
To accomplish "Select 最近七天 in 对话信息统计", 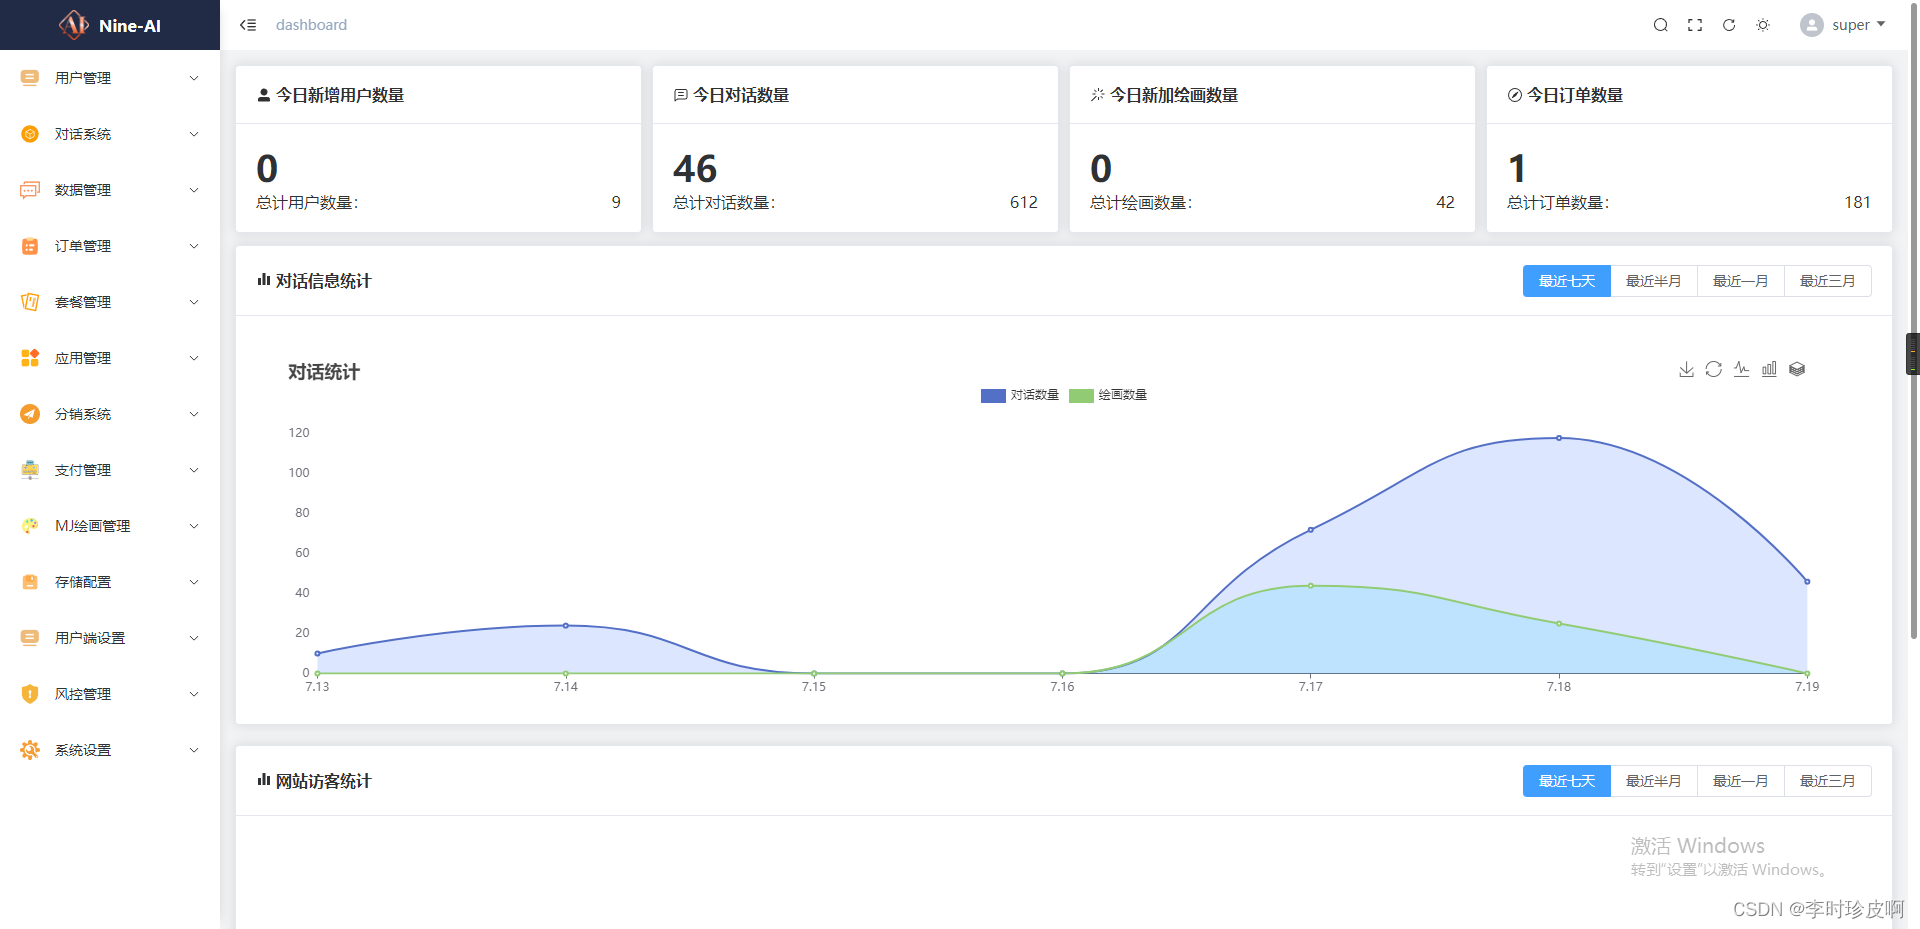I will (x=1567, y=281).
